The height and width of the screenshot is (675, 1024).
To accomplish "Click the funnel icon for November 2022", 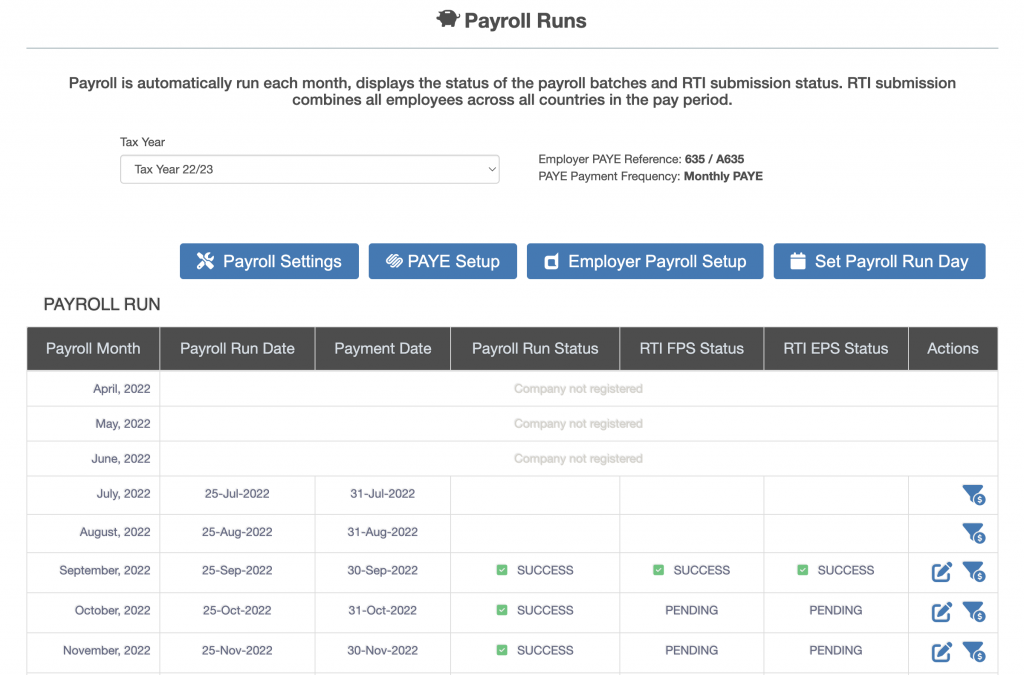I will tap(972, 652).
